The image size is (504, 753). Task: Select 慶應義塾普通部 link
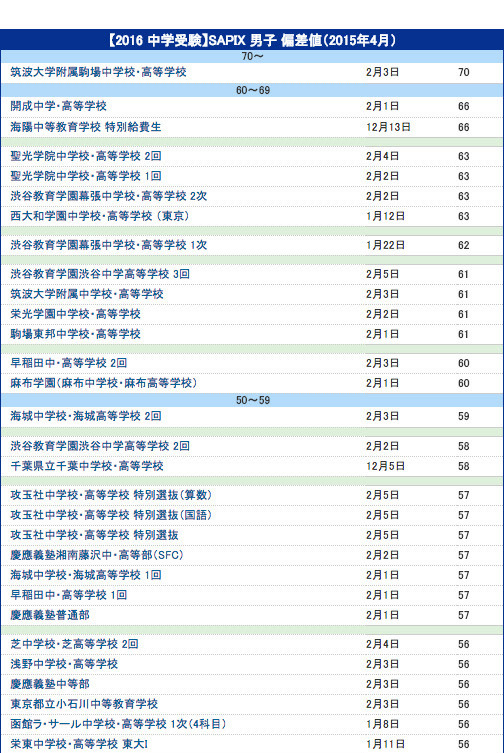coord(50,615)
